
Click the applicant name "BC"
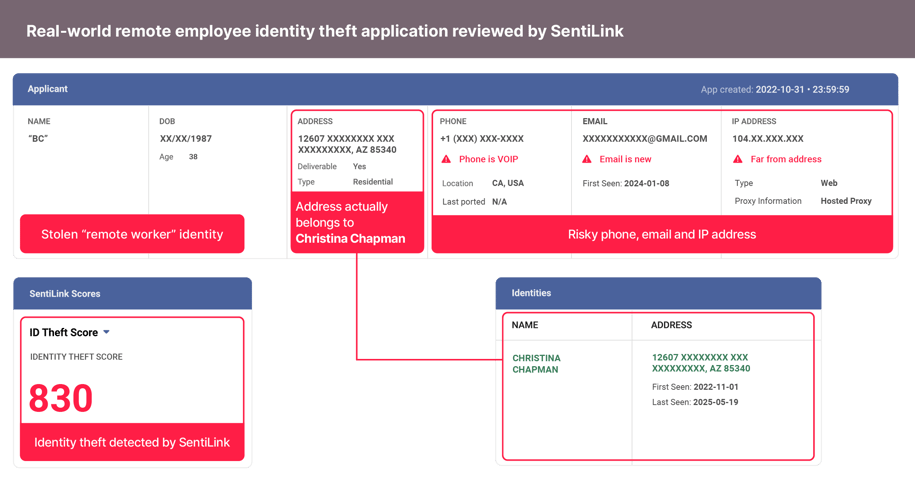(38, 139)
